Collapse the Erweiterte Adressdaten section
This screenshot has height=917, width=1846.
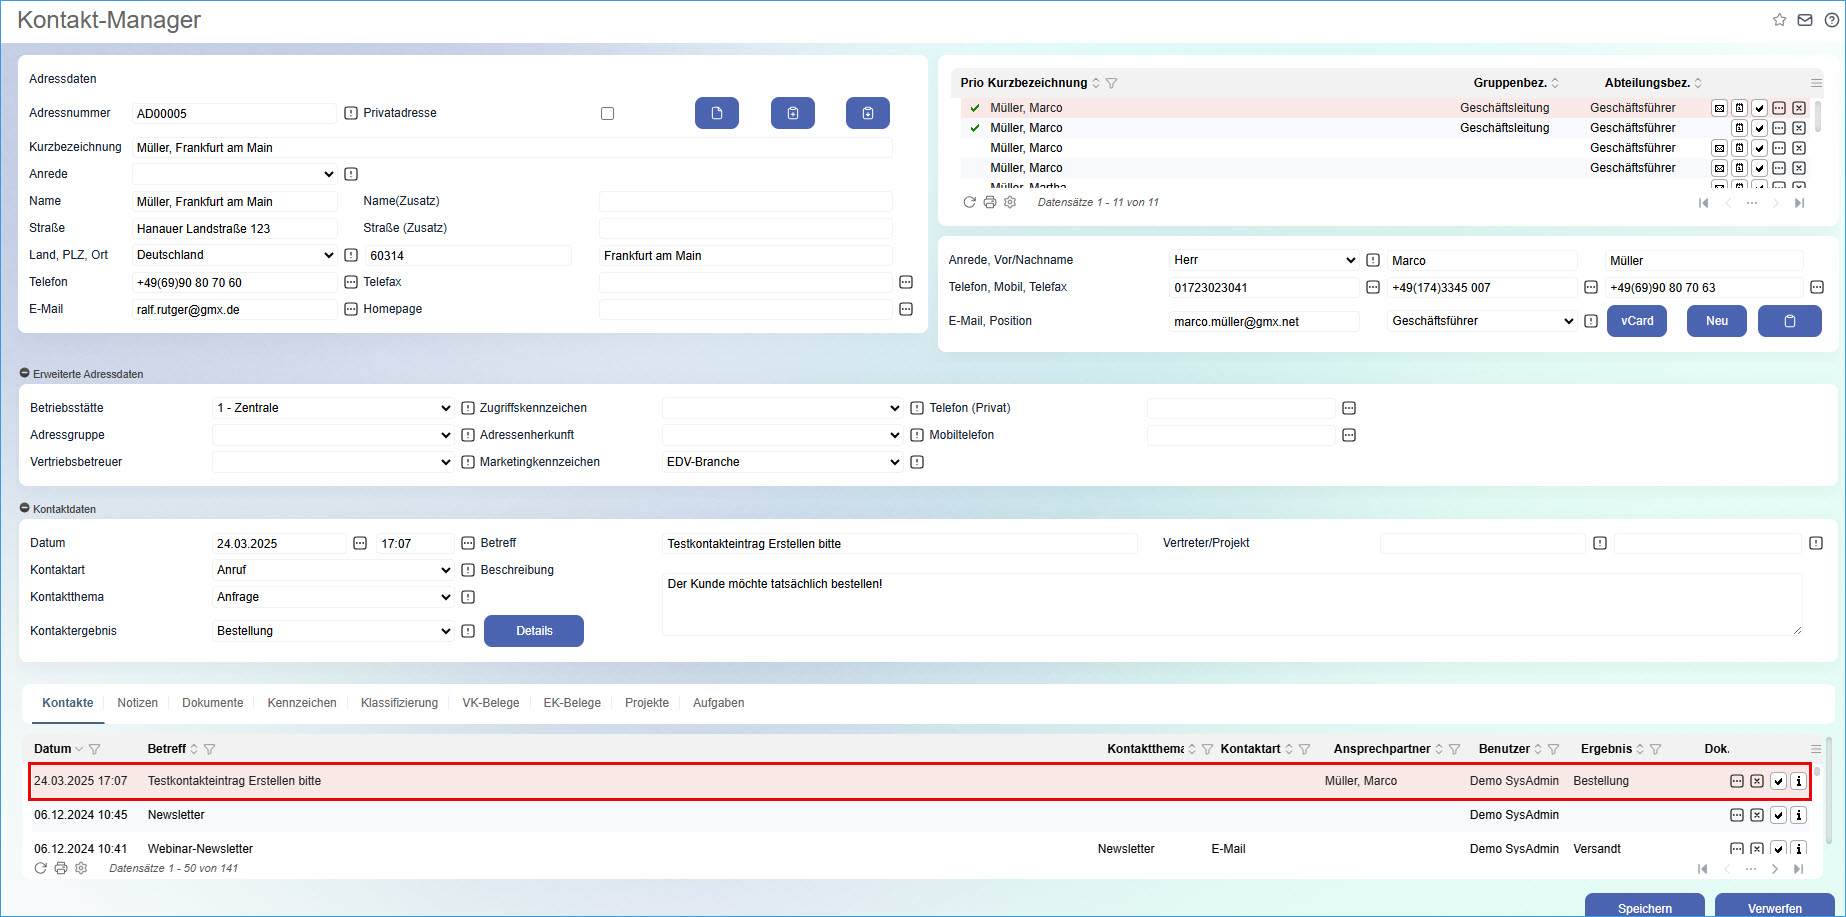[x=25, y=374]
